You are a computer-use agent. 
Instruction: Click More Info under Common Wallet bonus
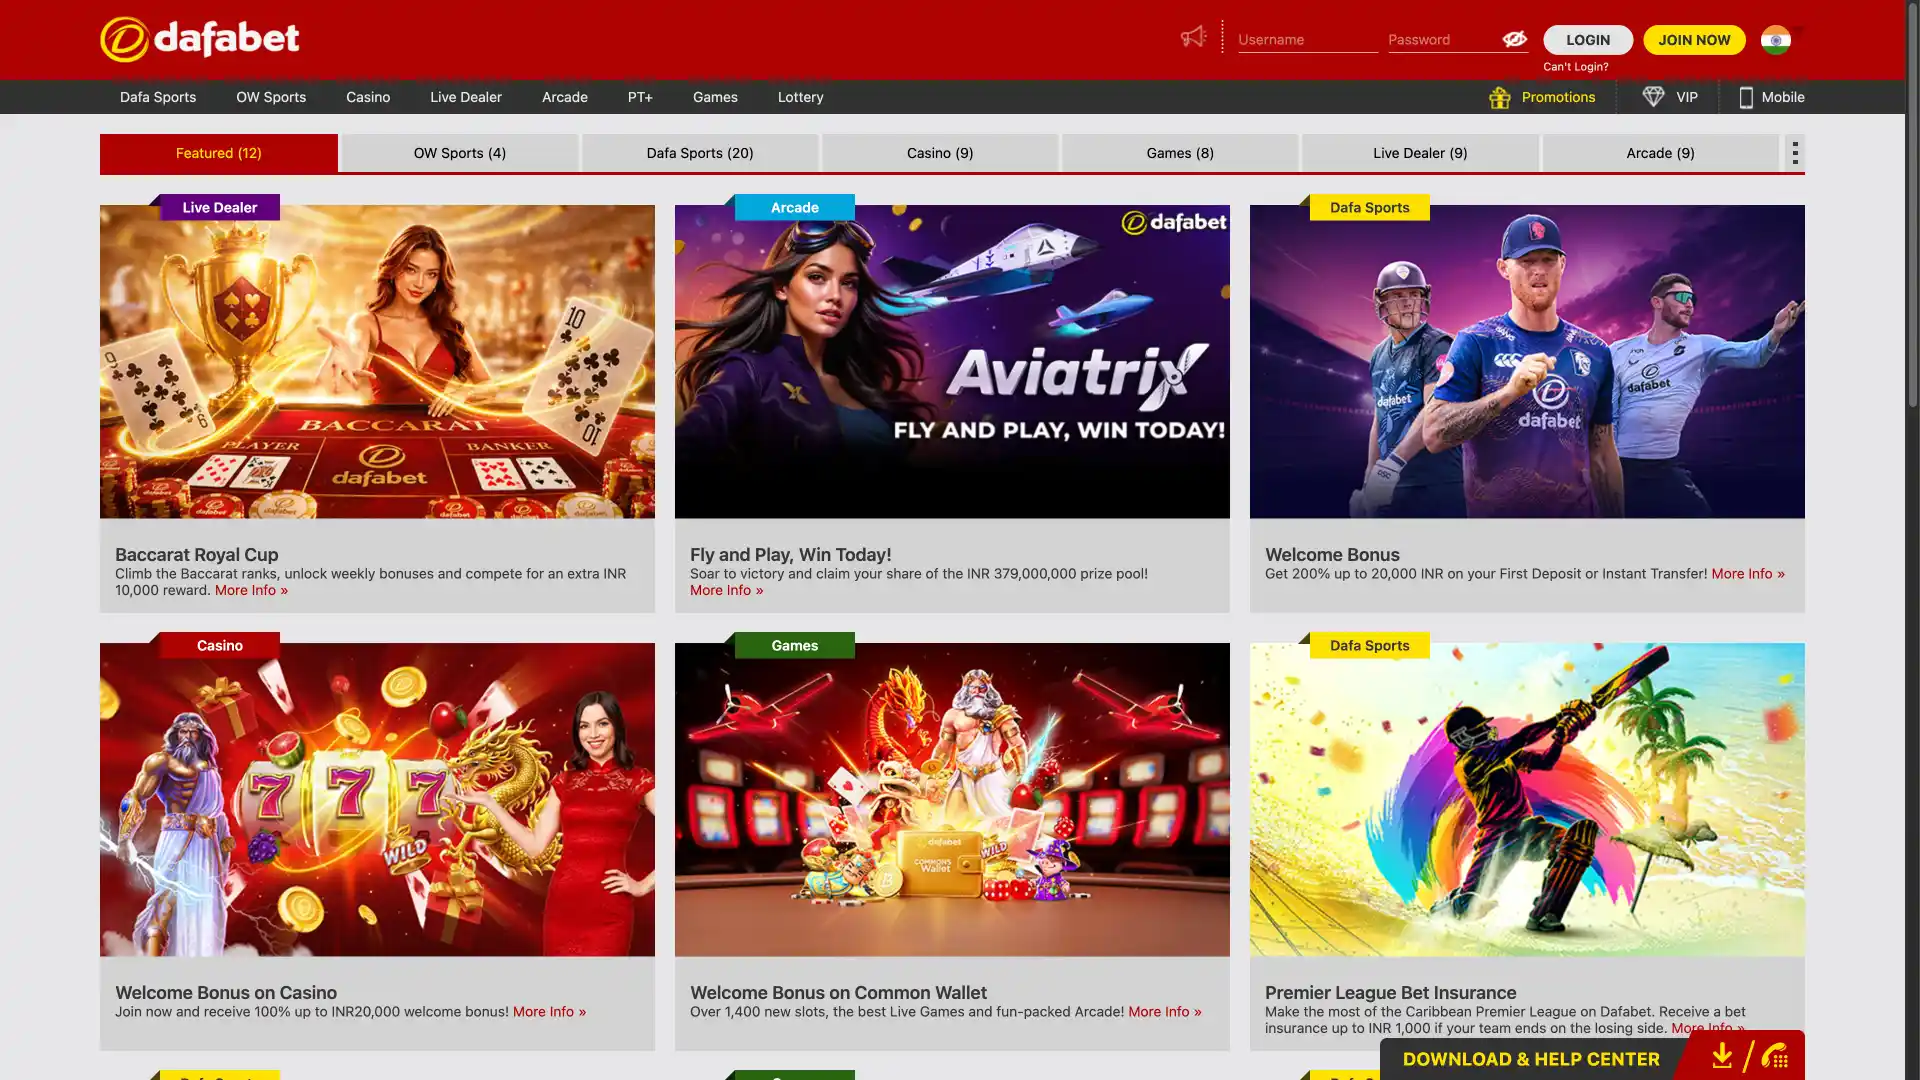tap(1165, 1012)
